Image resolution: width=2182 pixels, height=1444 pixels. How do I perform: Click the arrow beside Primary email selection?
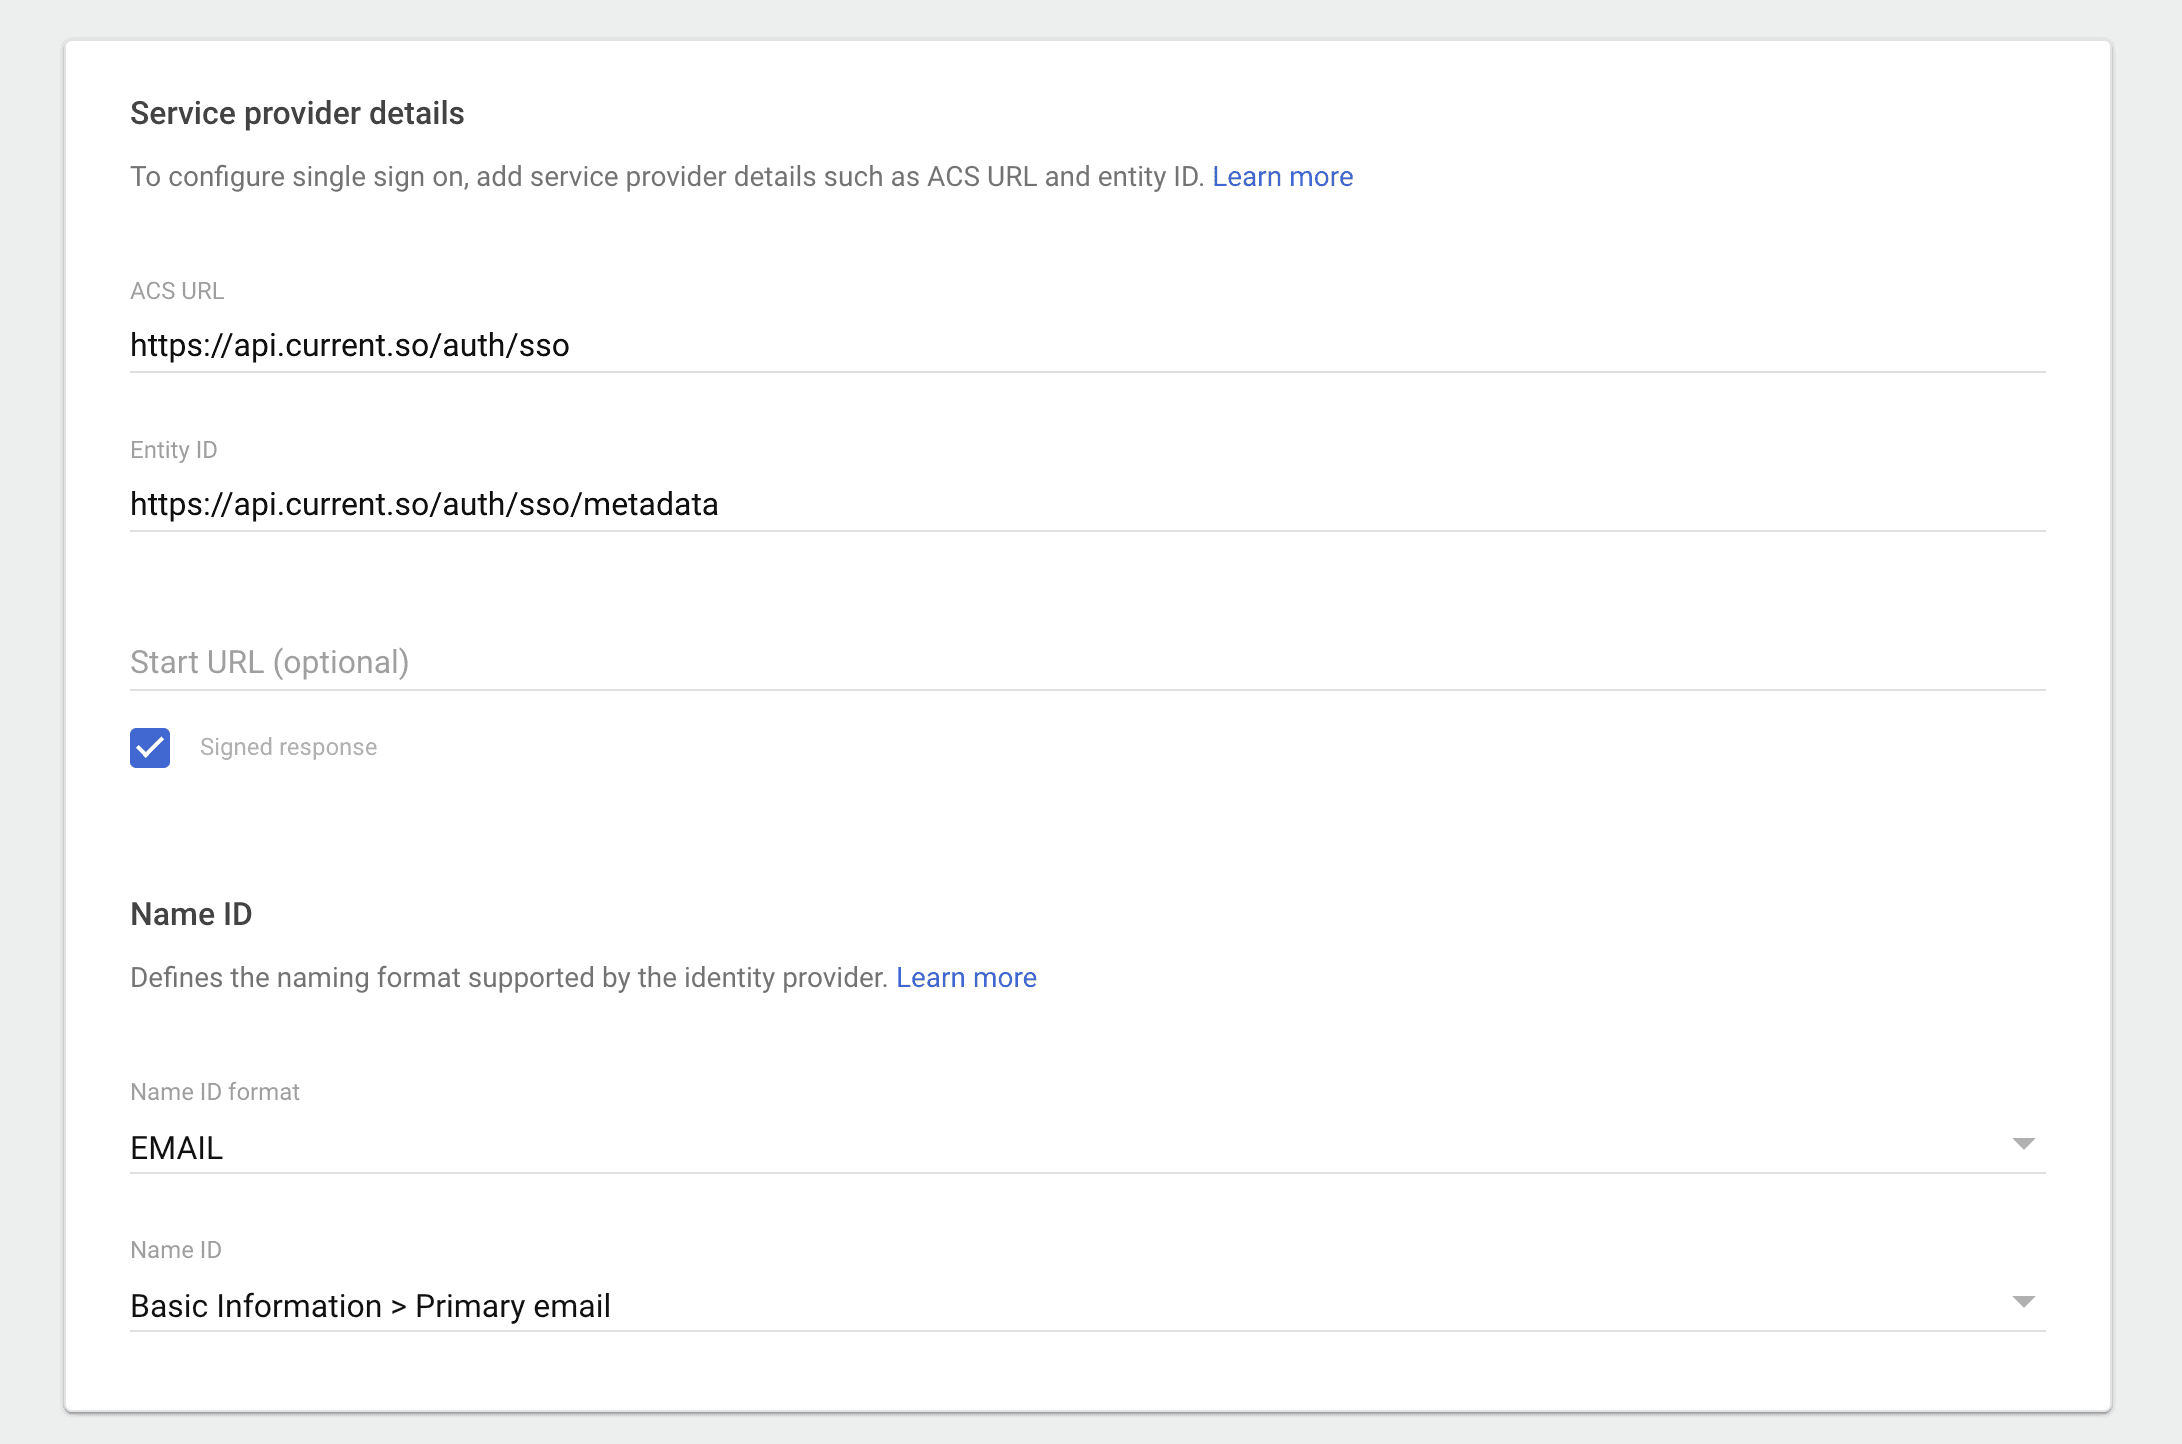coord(2023,1302)
